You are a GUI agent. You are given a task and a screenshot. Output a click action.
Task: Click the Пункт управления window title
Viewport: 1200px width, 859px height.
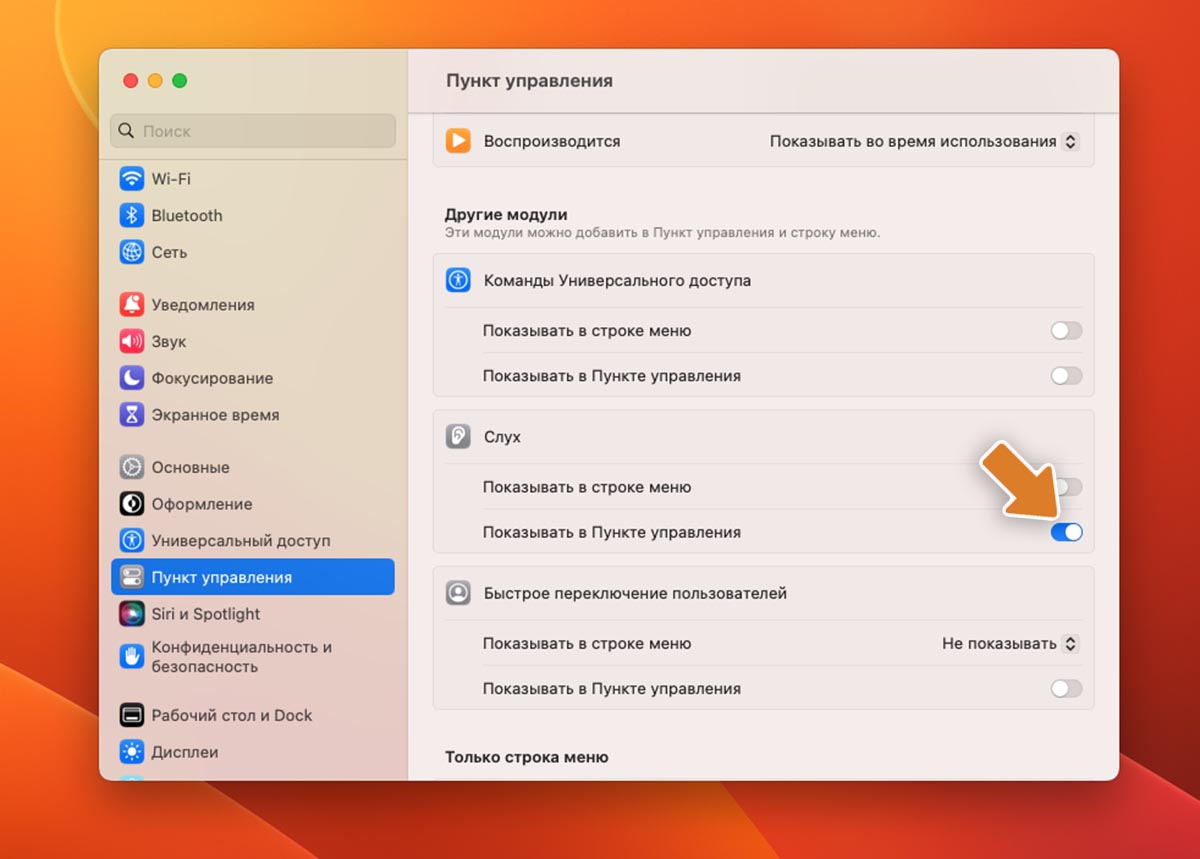(x=529, y=81)
